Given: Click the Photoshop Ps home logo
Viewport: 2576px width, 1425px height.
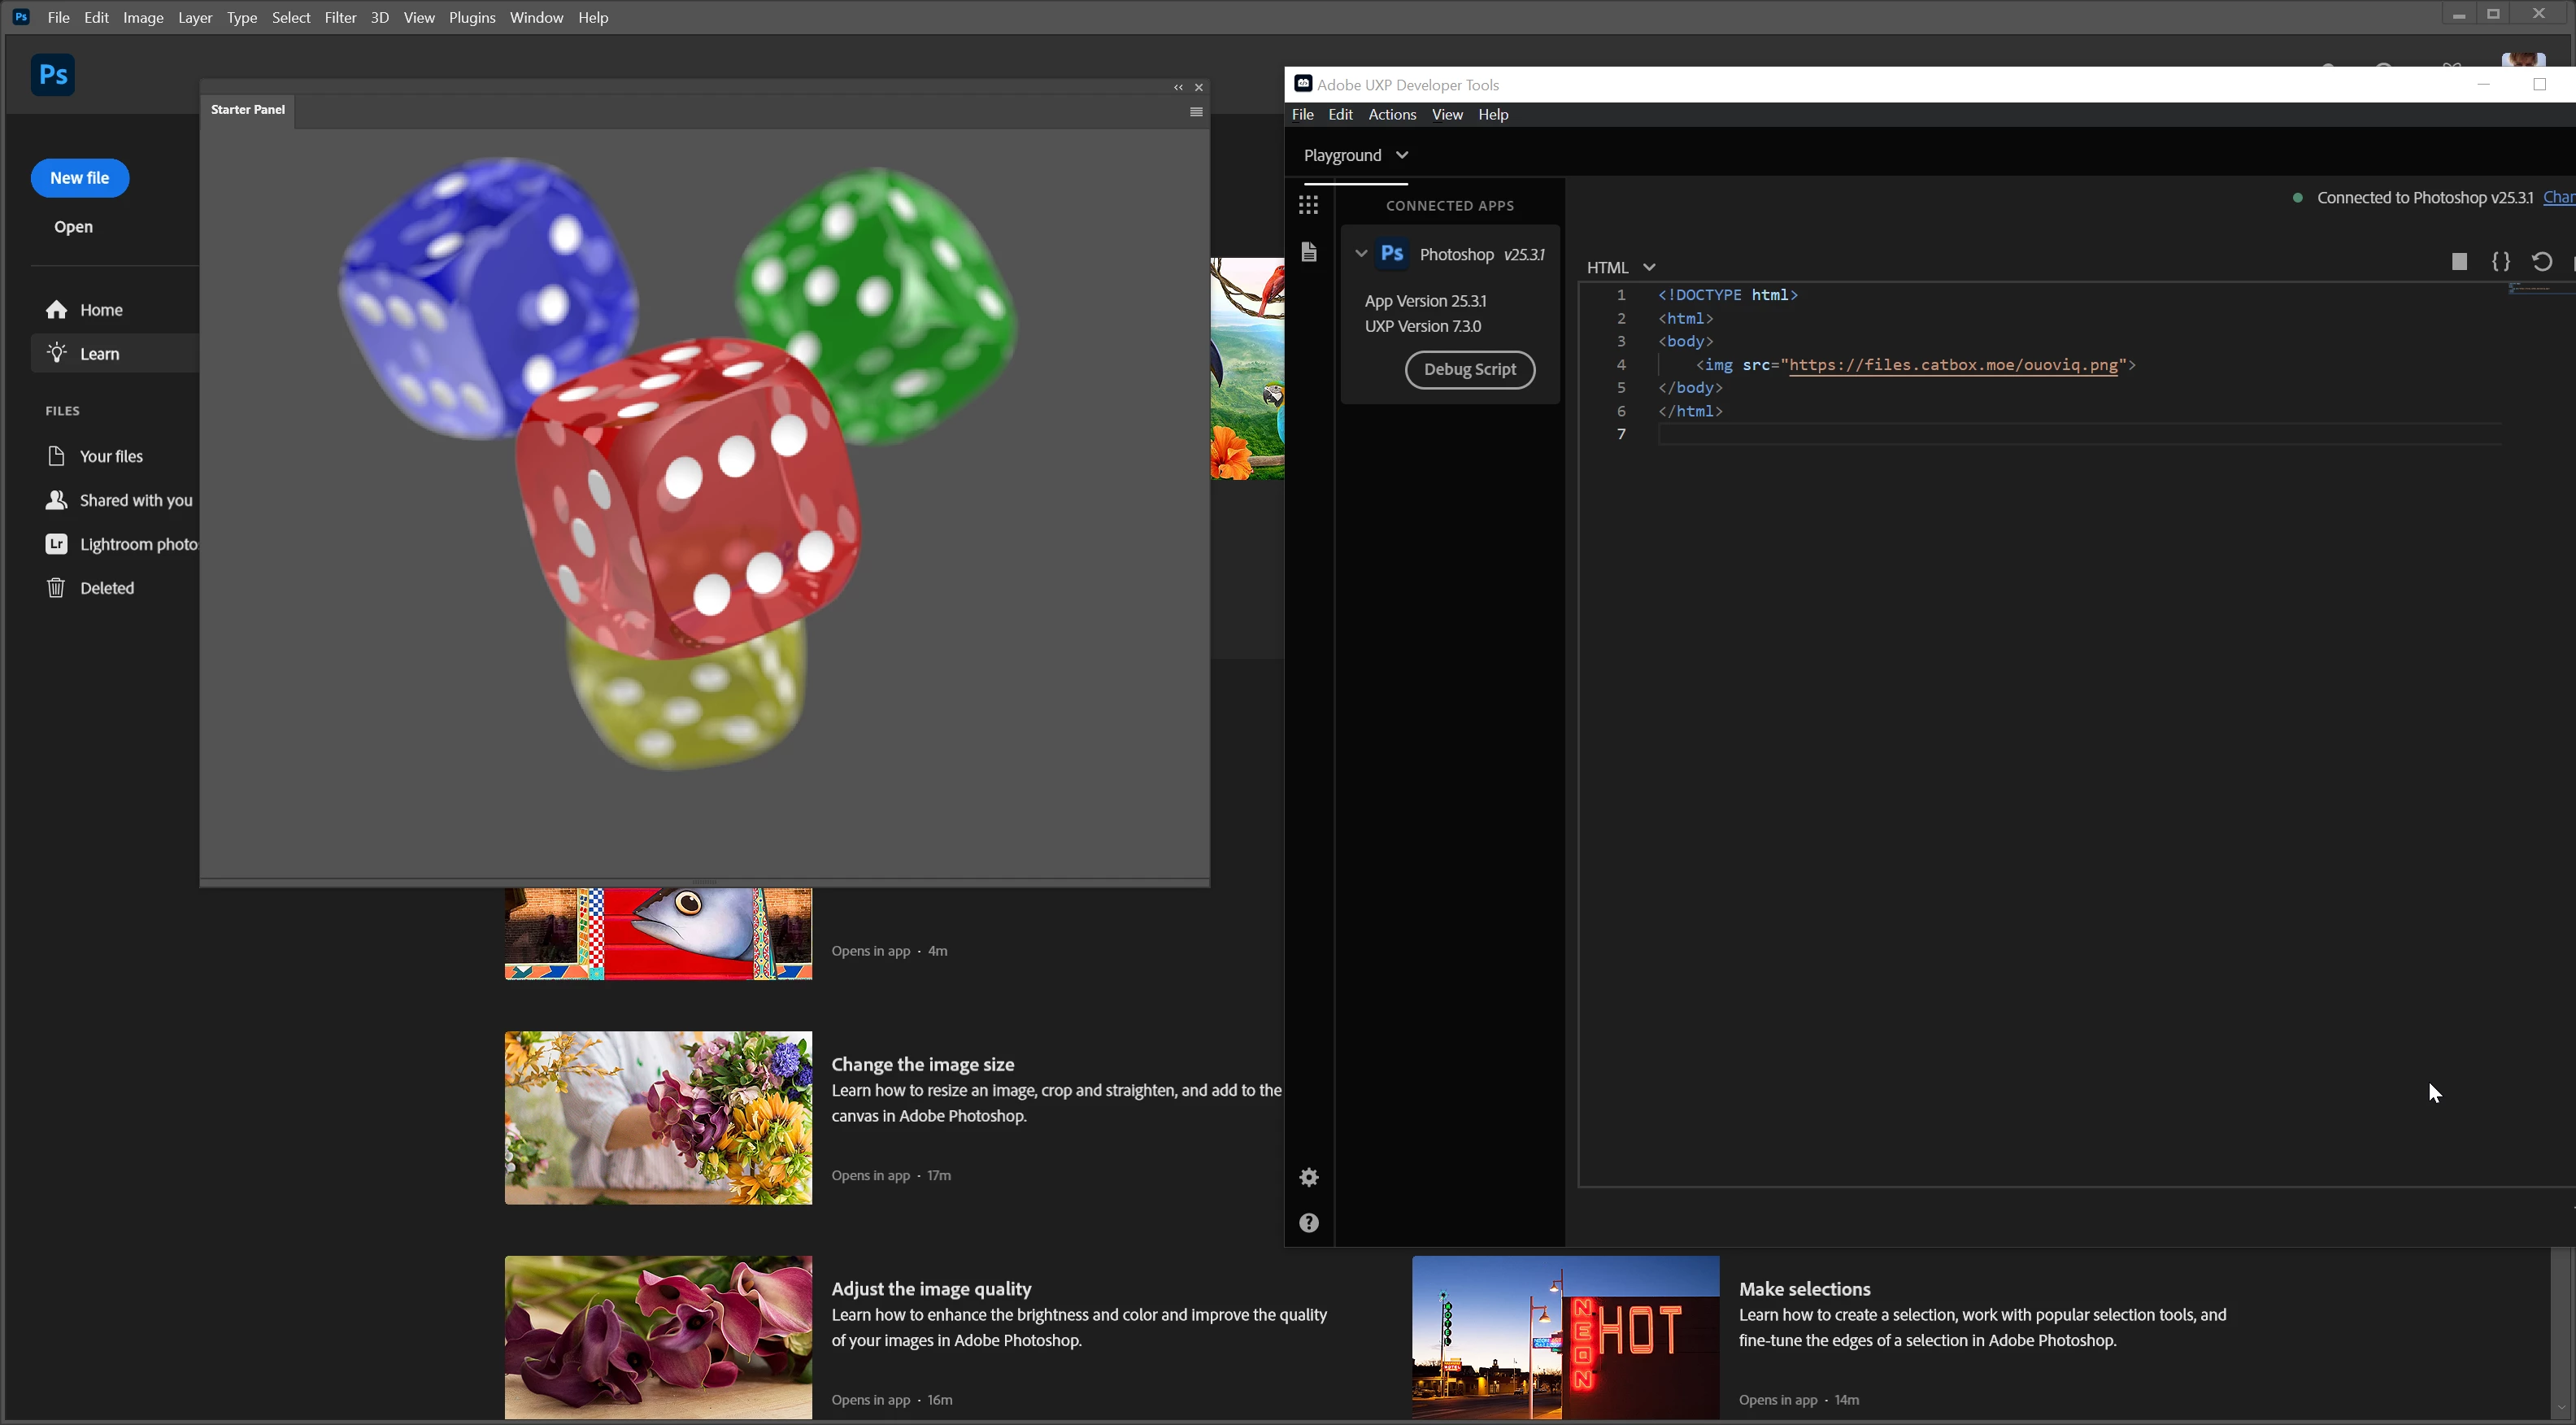Looking at the screenshot, I should (53, 75).
